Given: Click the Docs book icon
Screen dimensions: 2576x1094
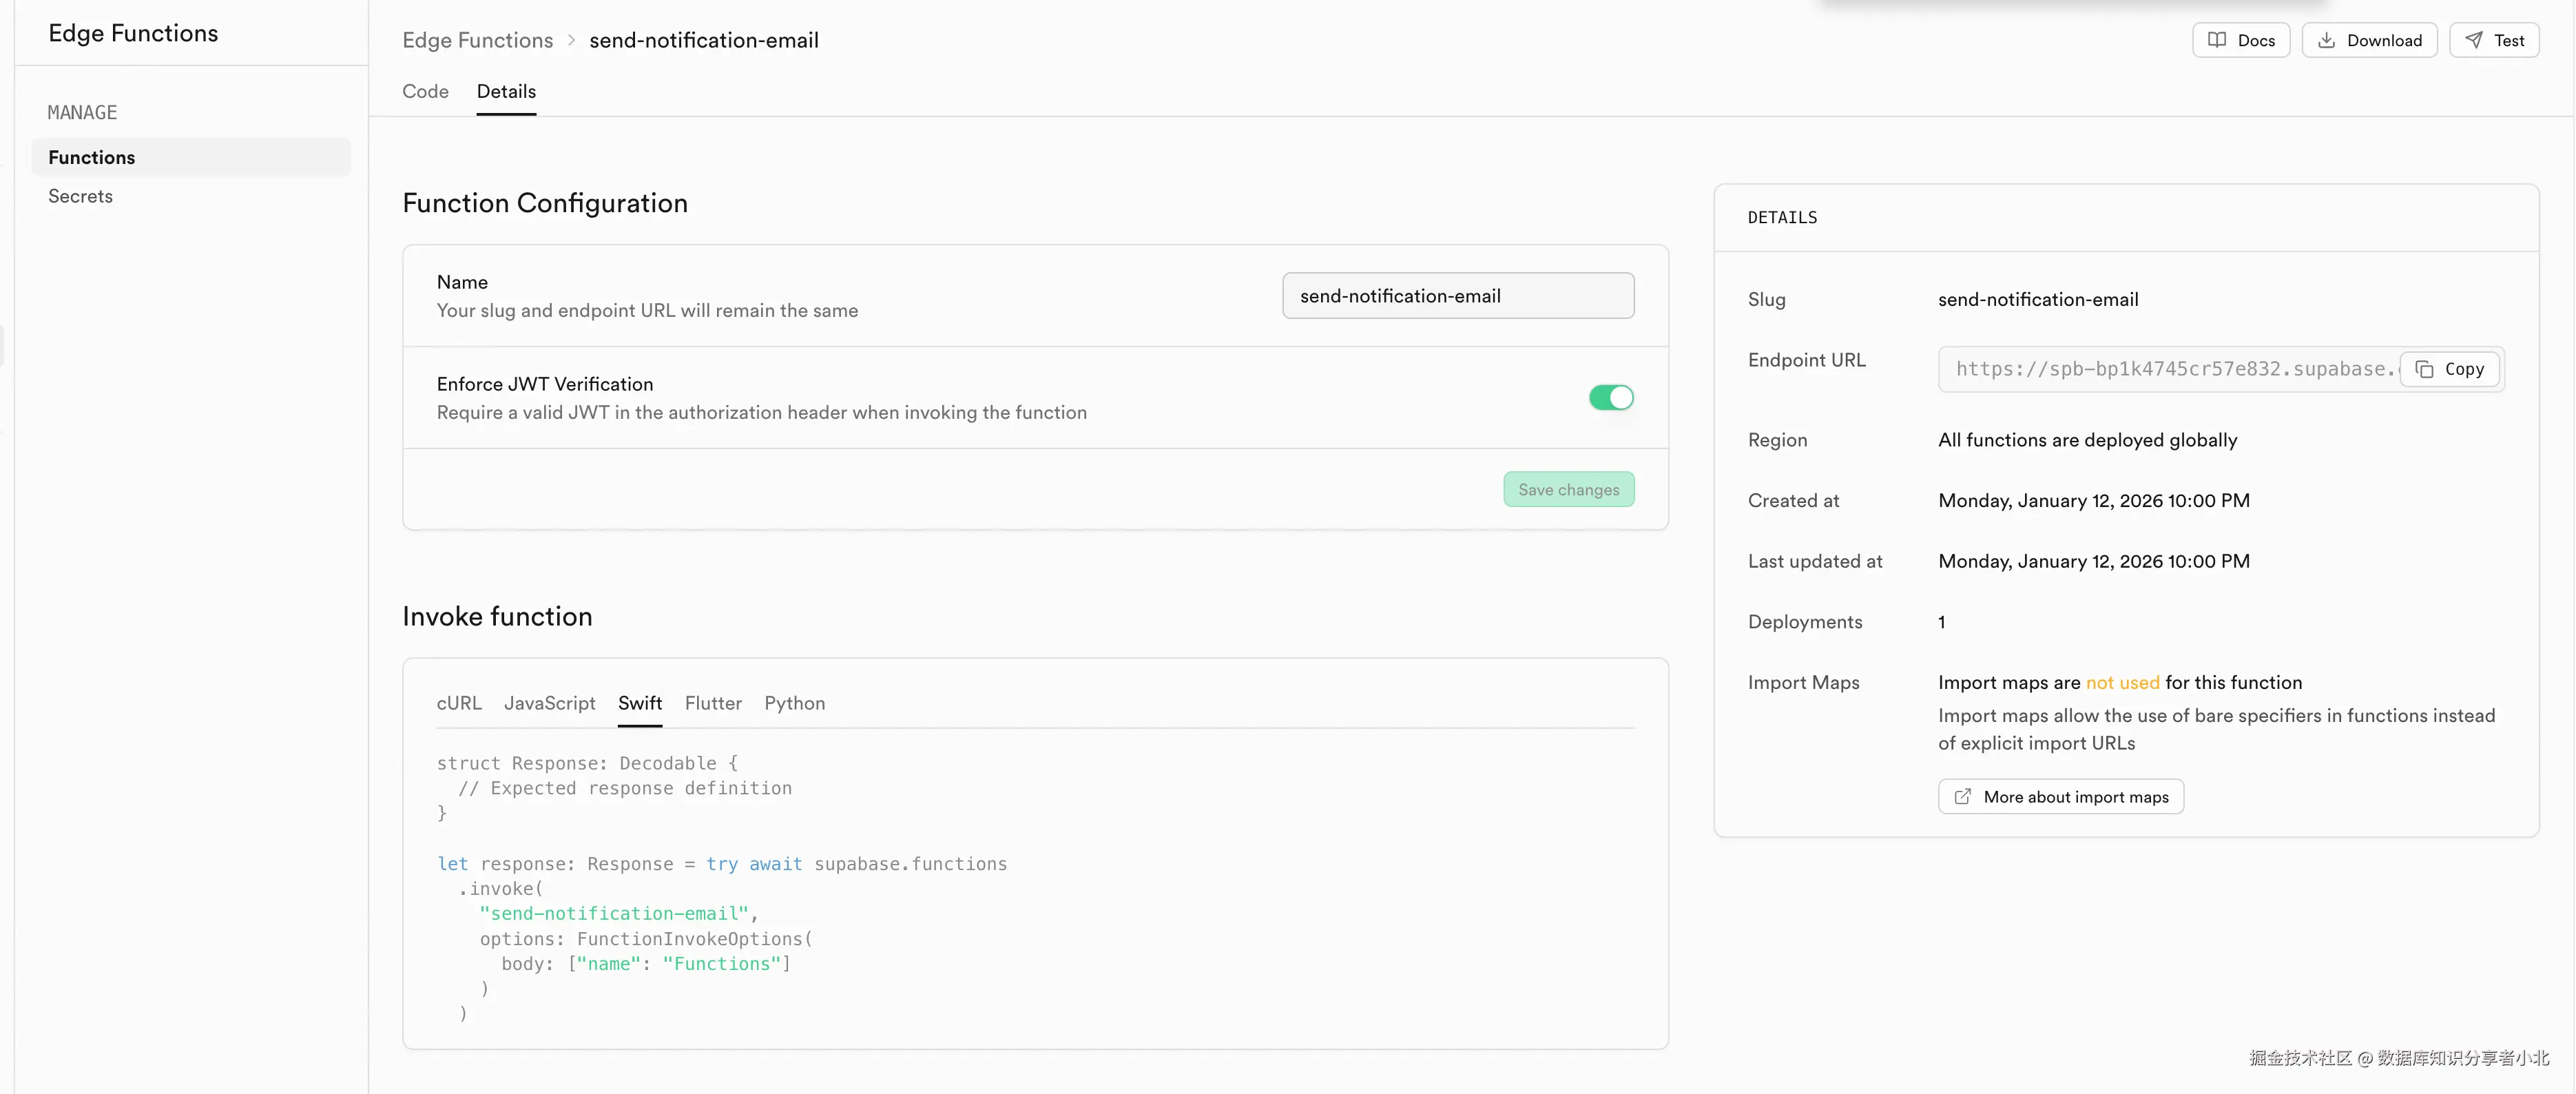Looking at the screenshot, I should [2217, 40].
